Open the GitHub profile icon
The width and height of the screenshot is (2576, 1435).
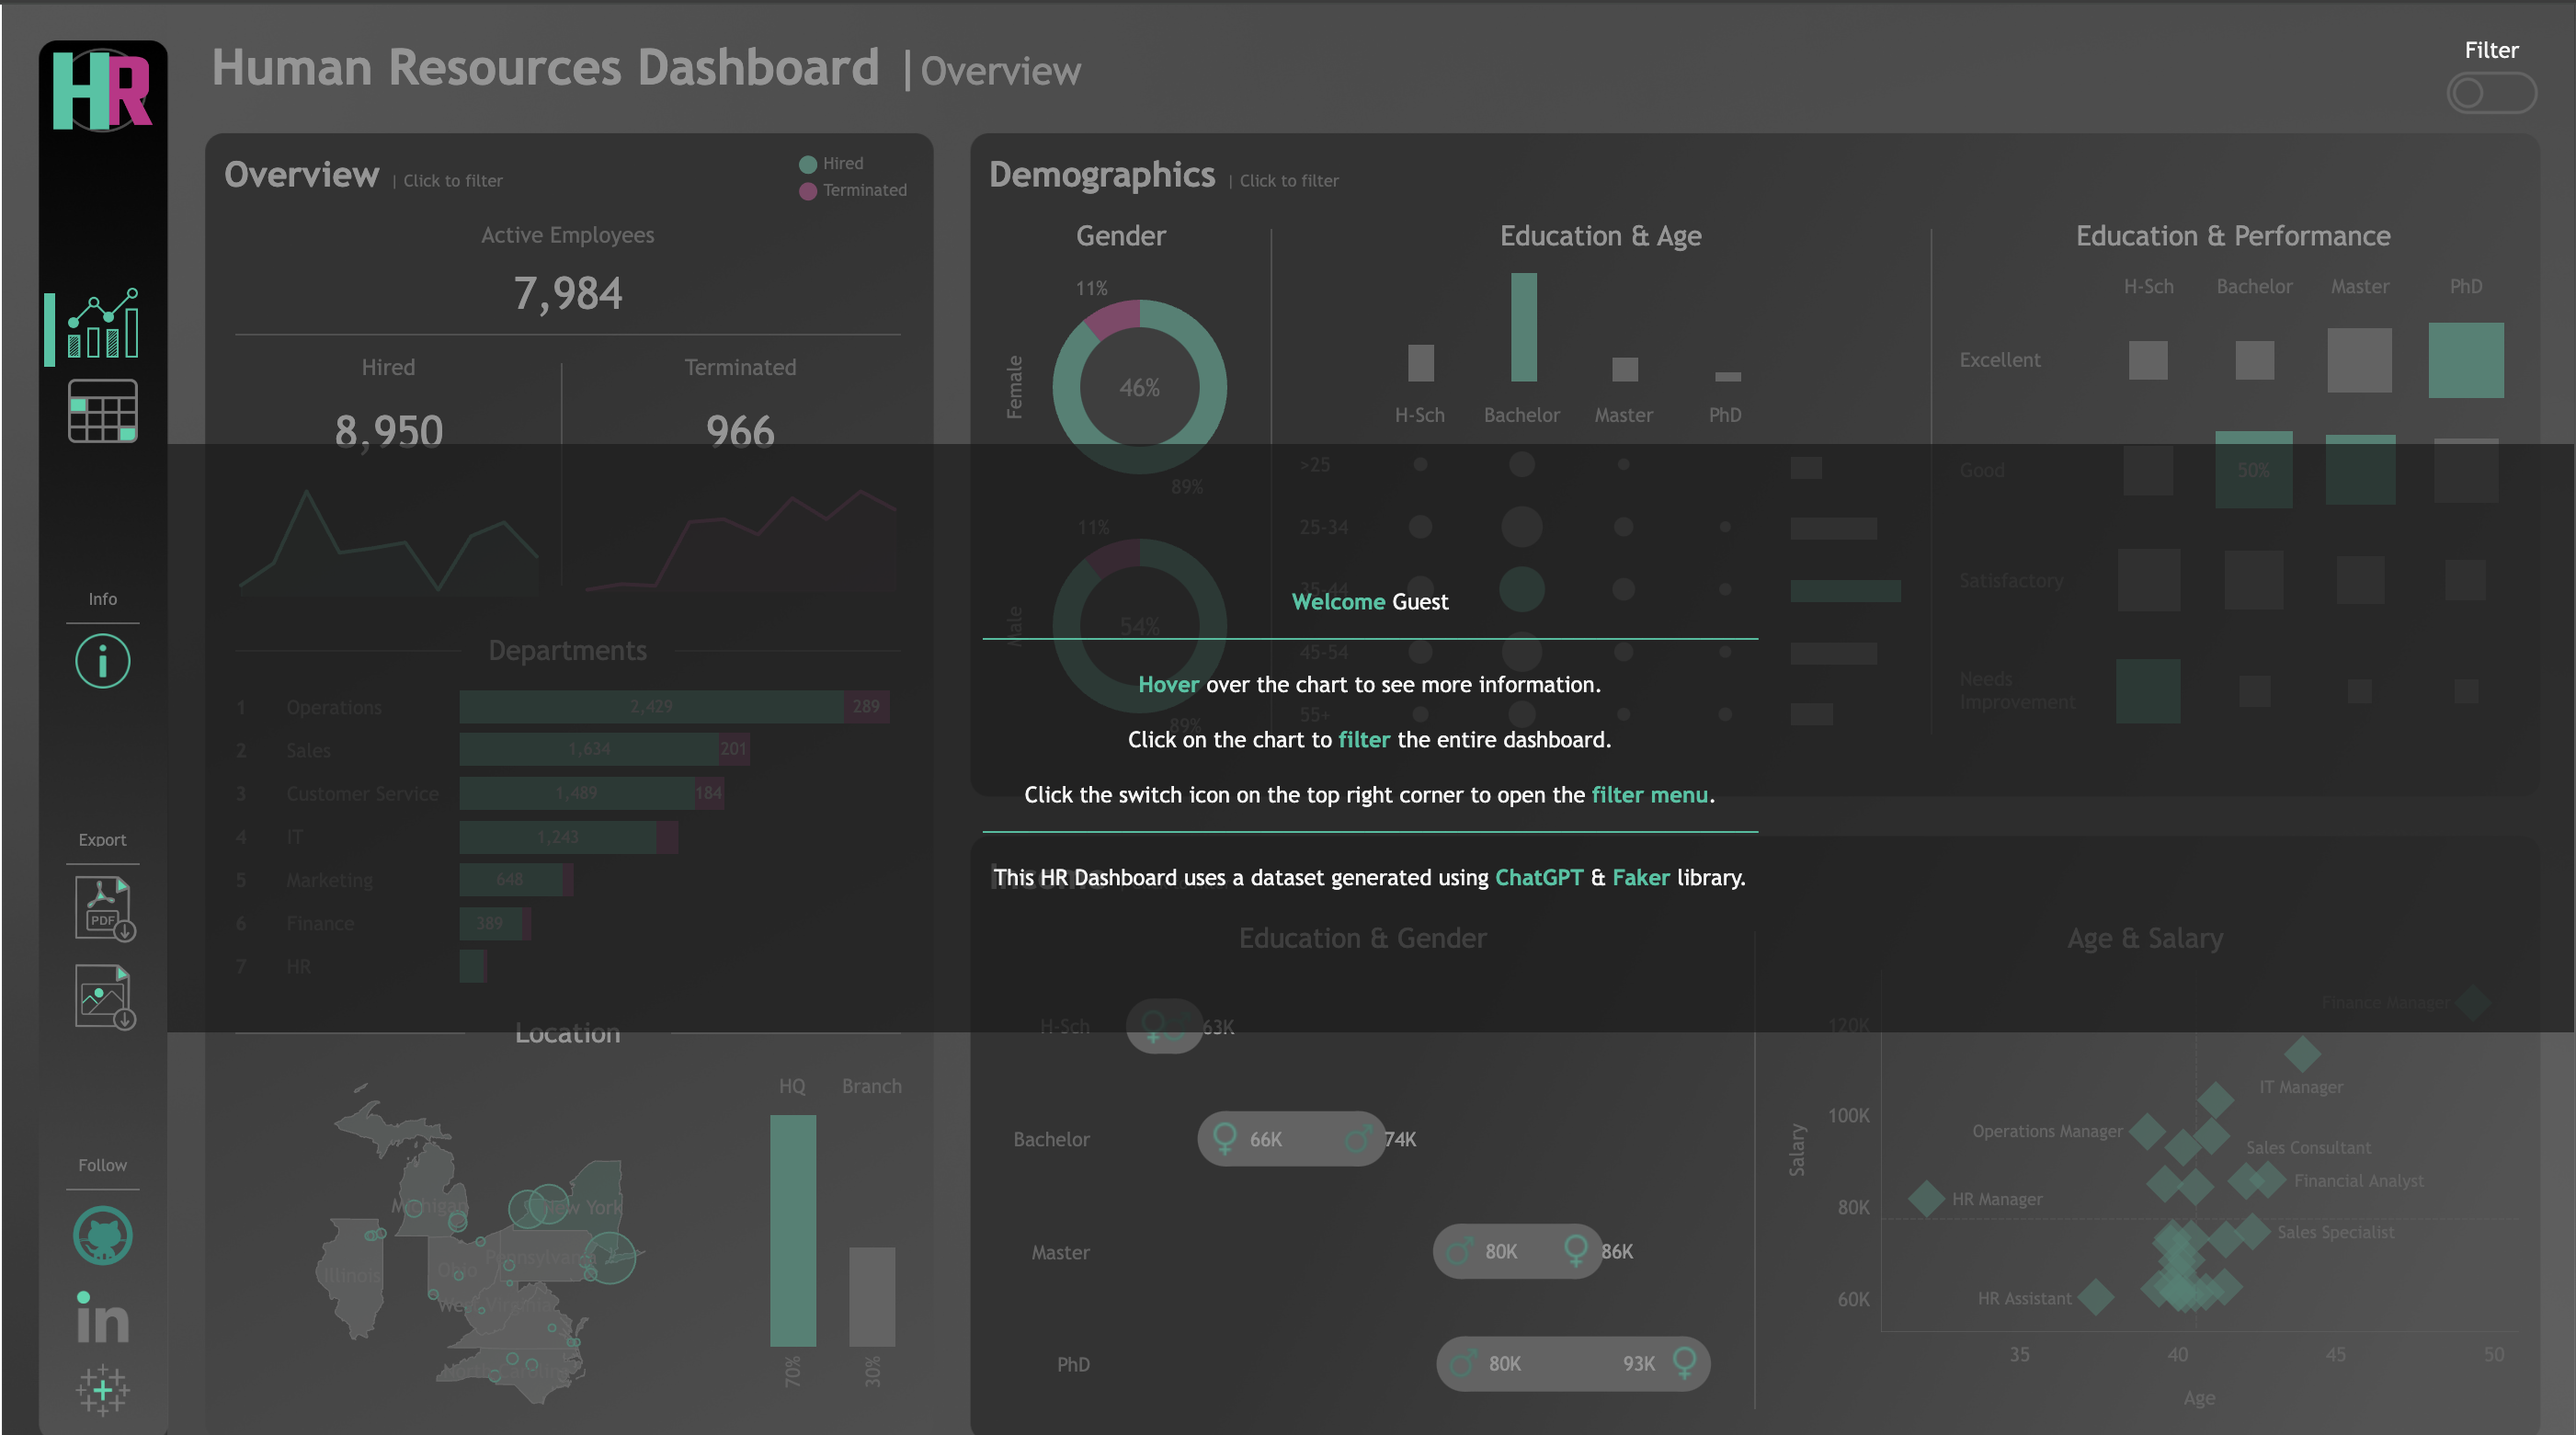(x=101, y=1236)
